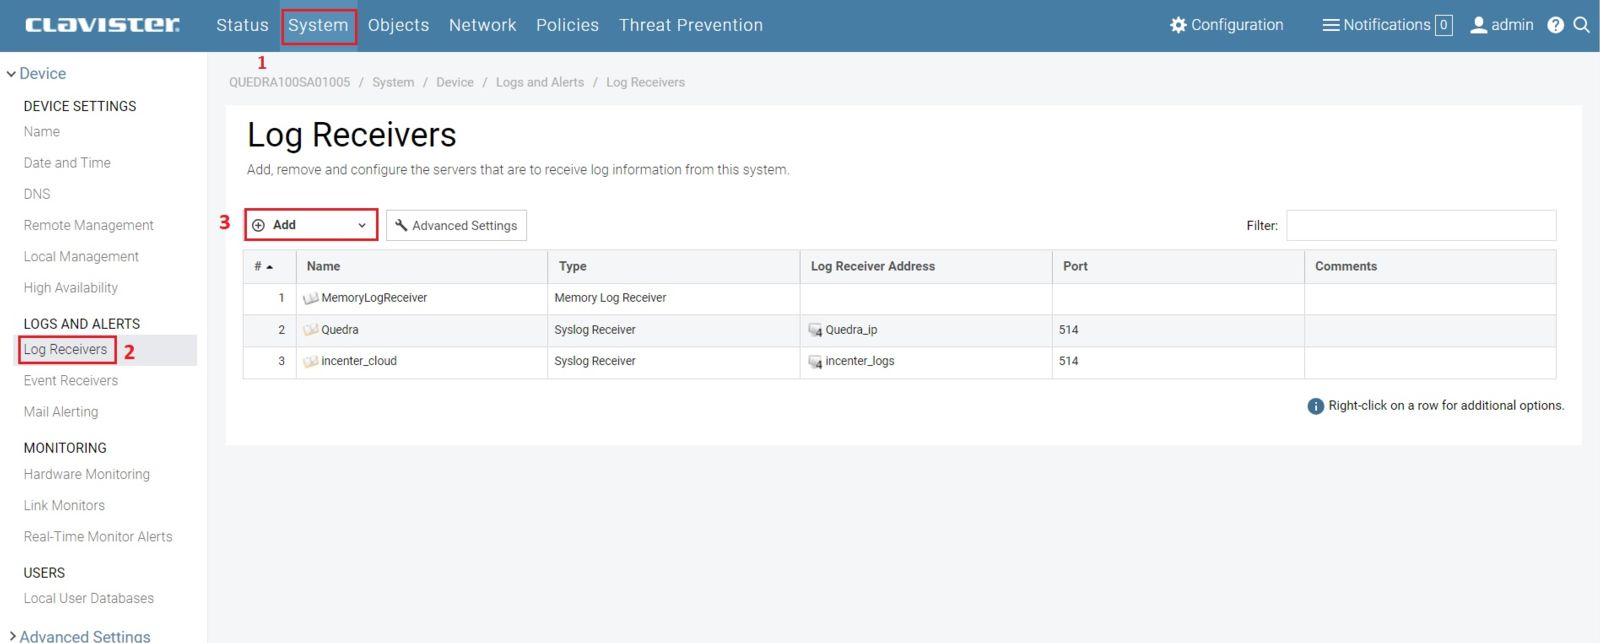
Task: Open the Add dropdown button
Action: click(x=311, y=225)
